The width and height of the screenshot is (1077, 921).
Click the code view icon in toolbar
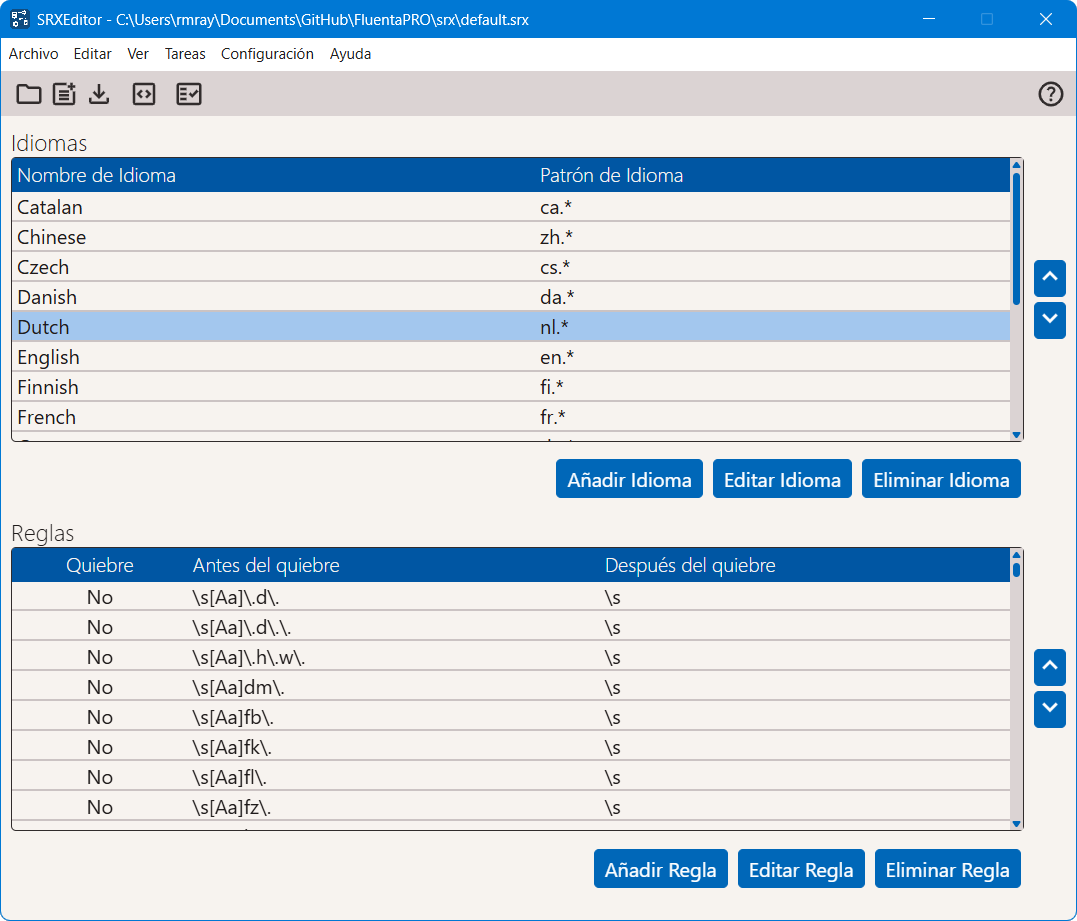pos(144,94)
